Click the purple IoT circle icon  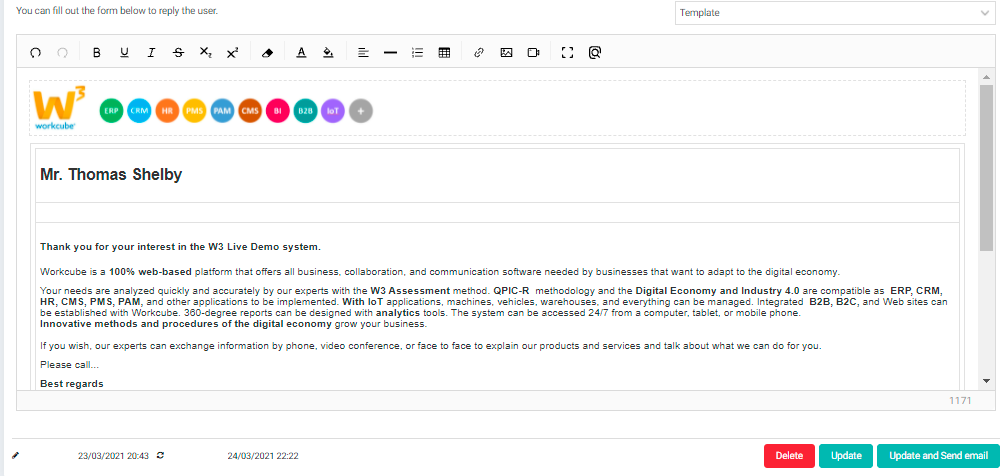point(333,111)
